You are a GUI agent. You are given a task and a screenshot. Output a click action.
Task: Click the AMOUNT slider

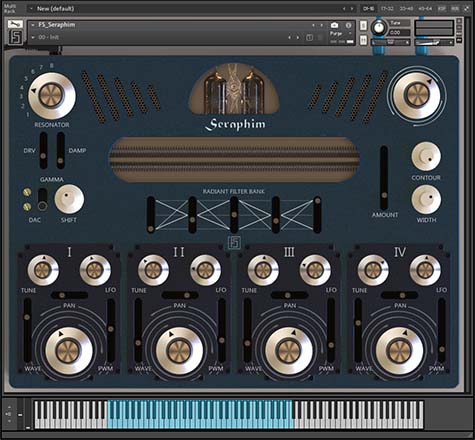(384, 177)
